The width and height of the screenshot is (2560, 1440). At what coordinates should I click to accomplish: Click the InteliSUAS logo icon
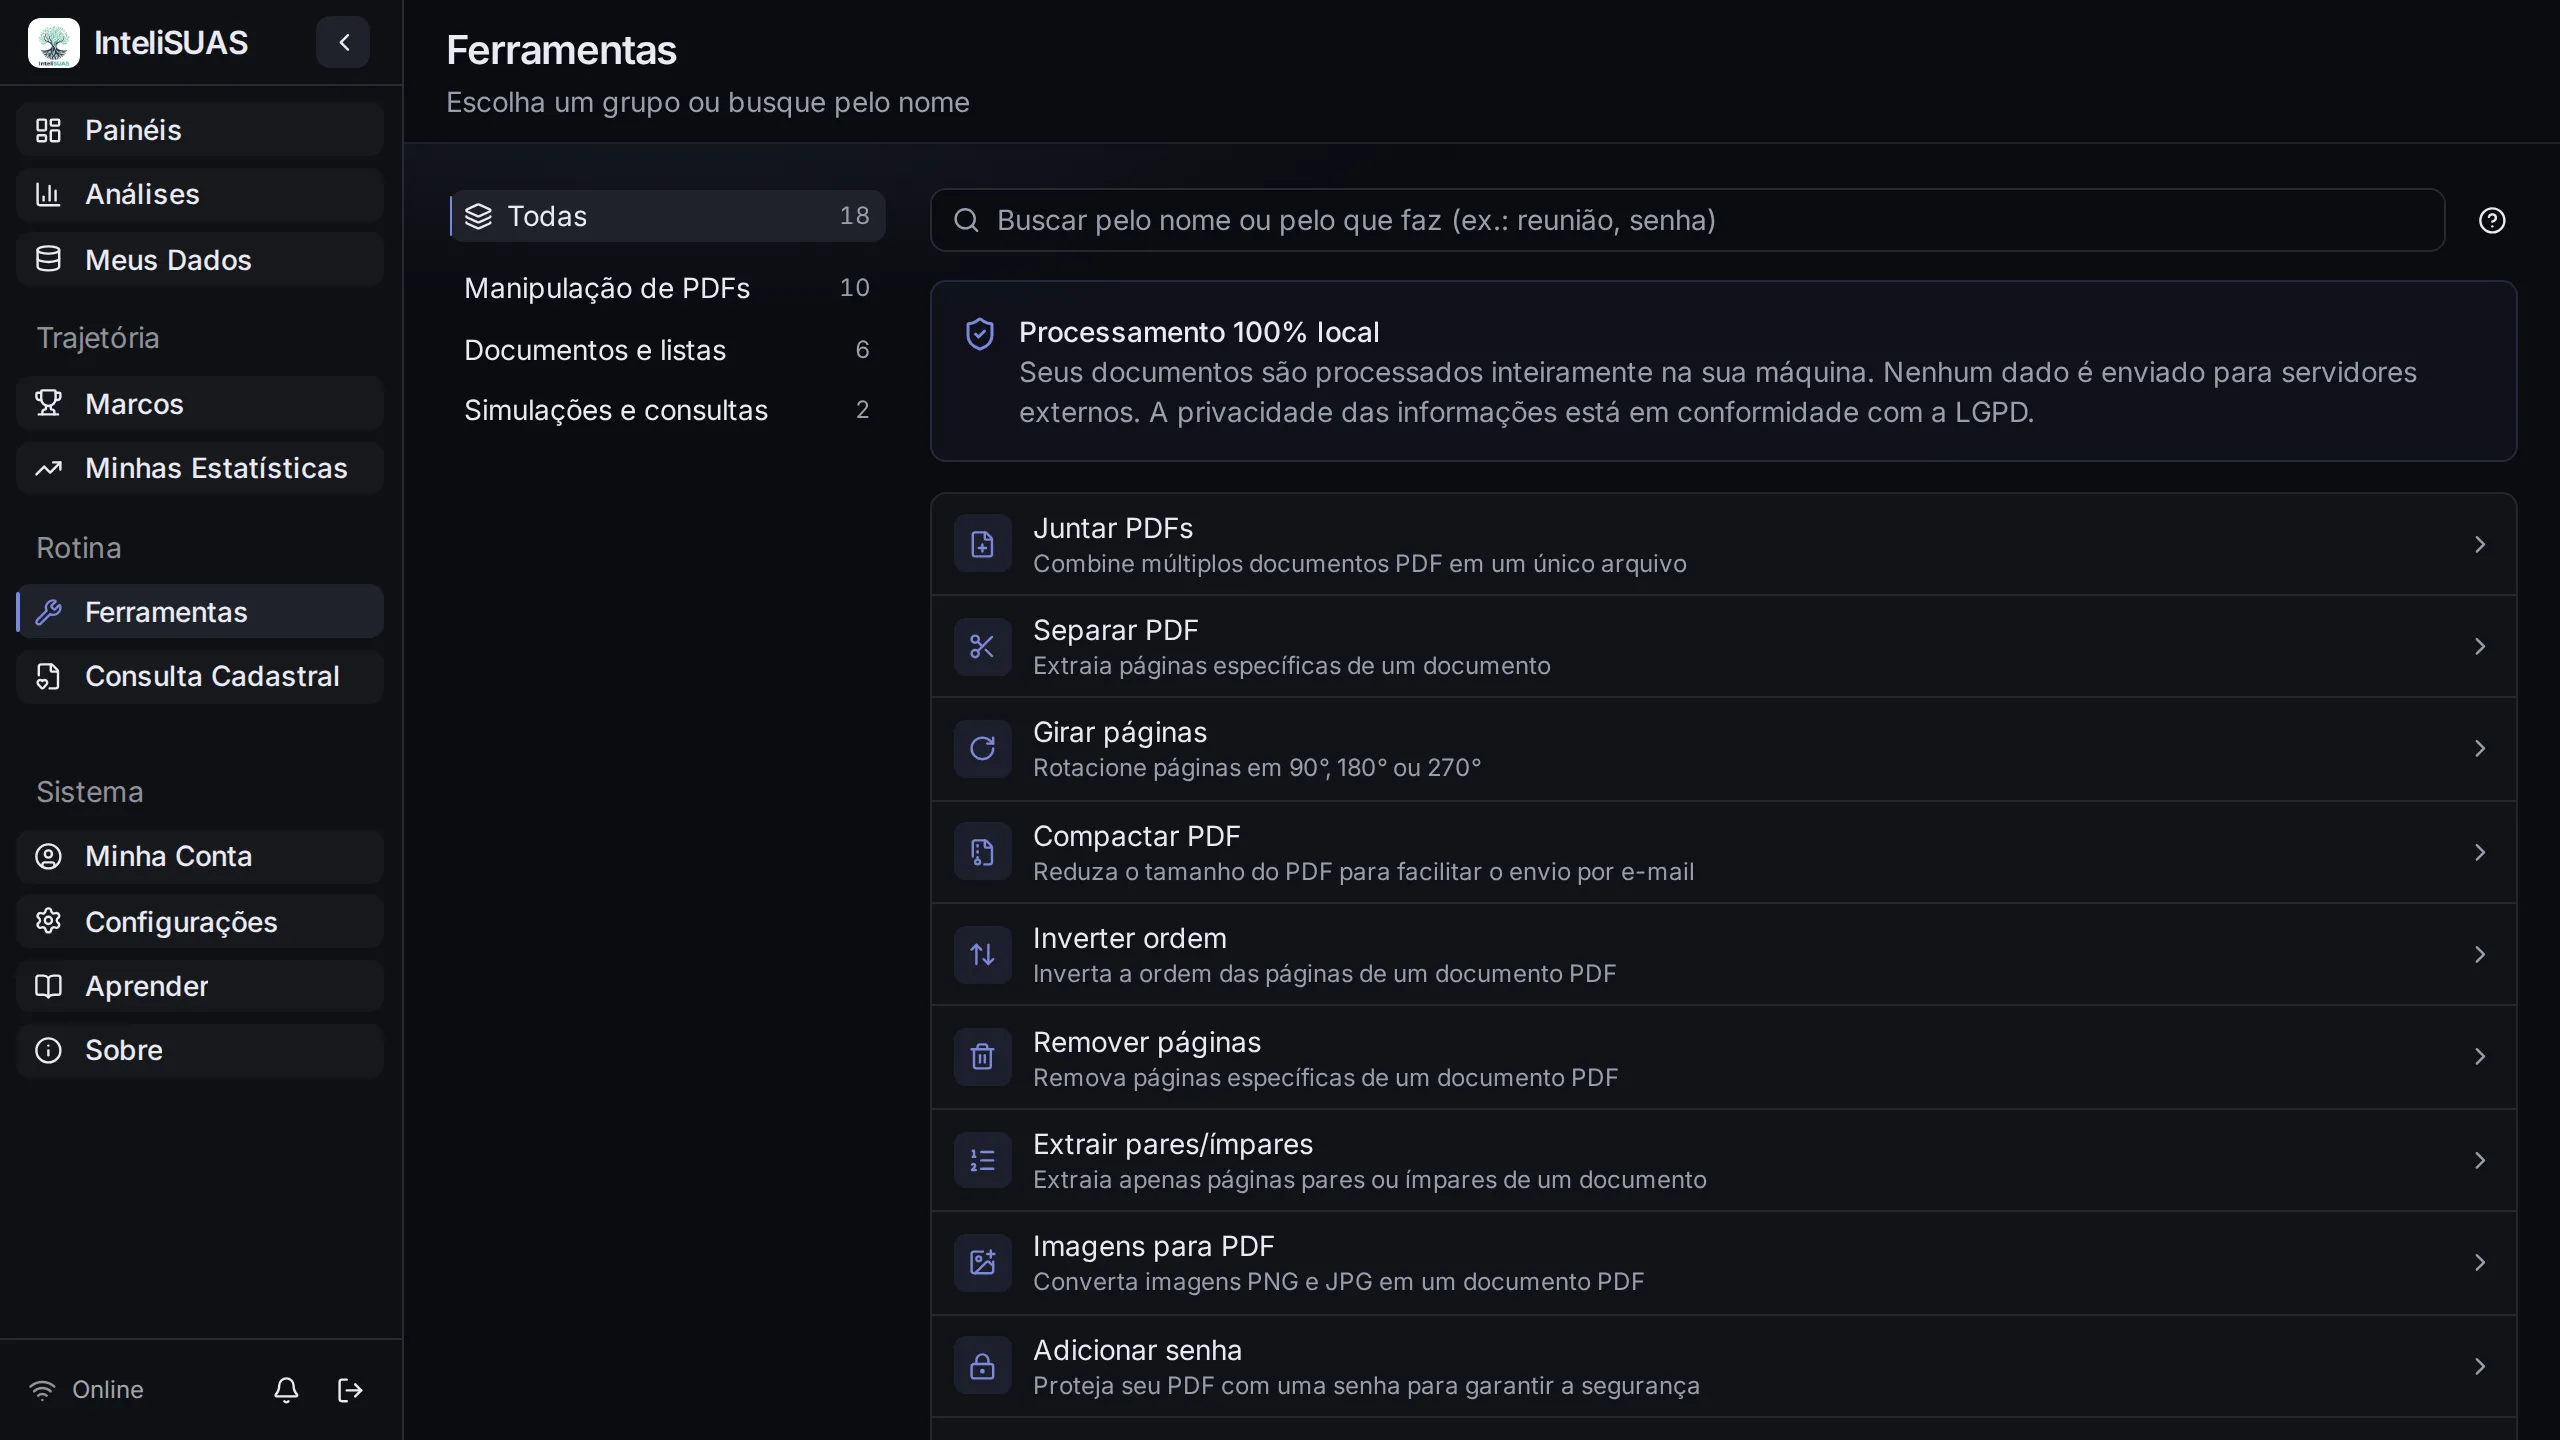click(54, 43)
